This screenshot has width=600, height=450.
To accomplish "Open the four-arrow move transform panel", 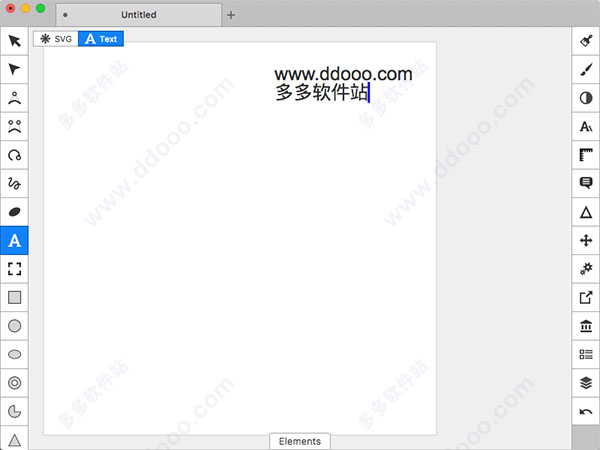I will 585,240.
